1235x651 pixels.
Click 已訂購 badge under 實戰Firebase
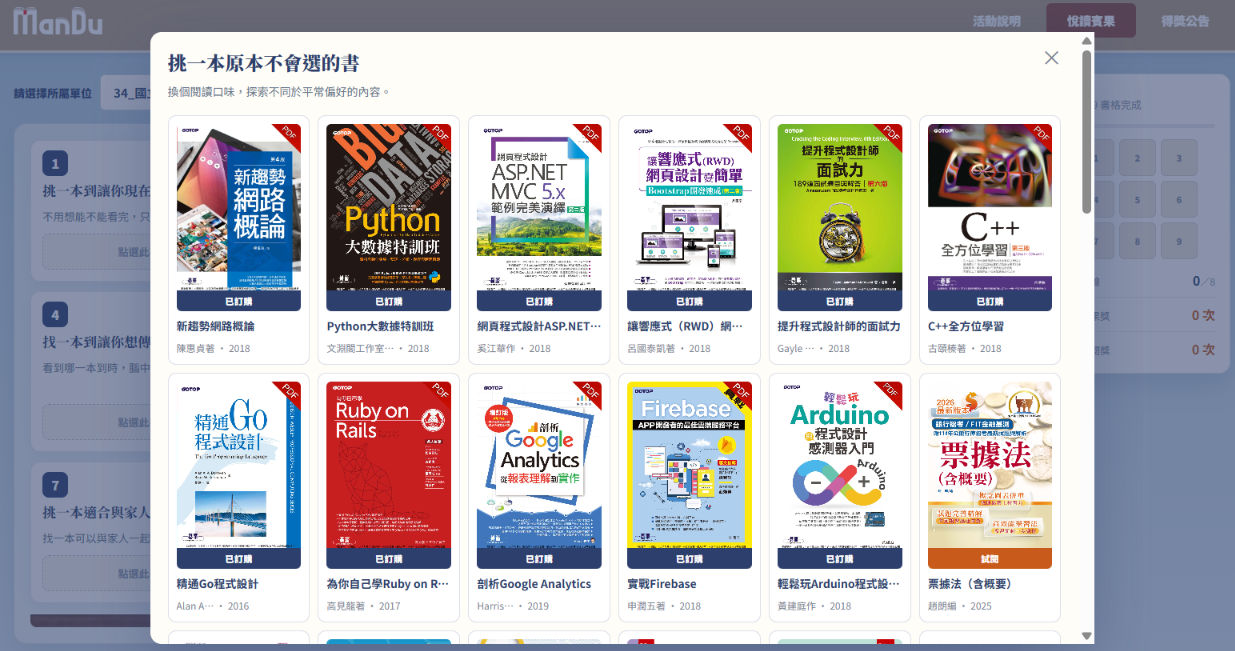[x=689, y=559]
